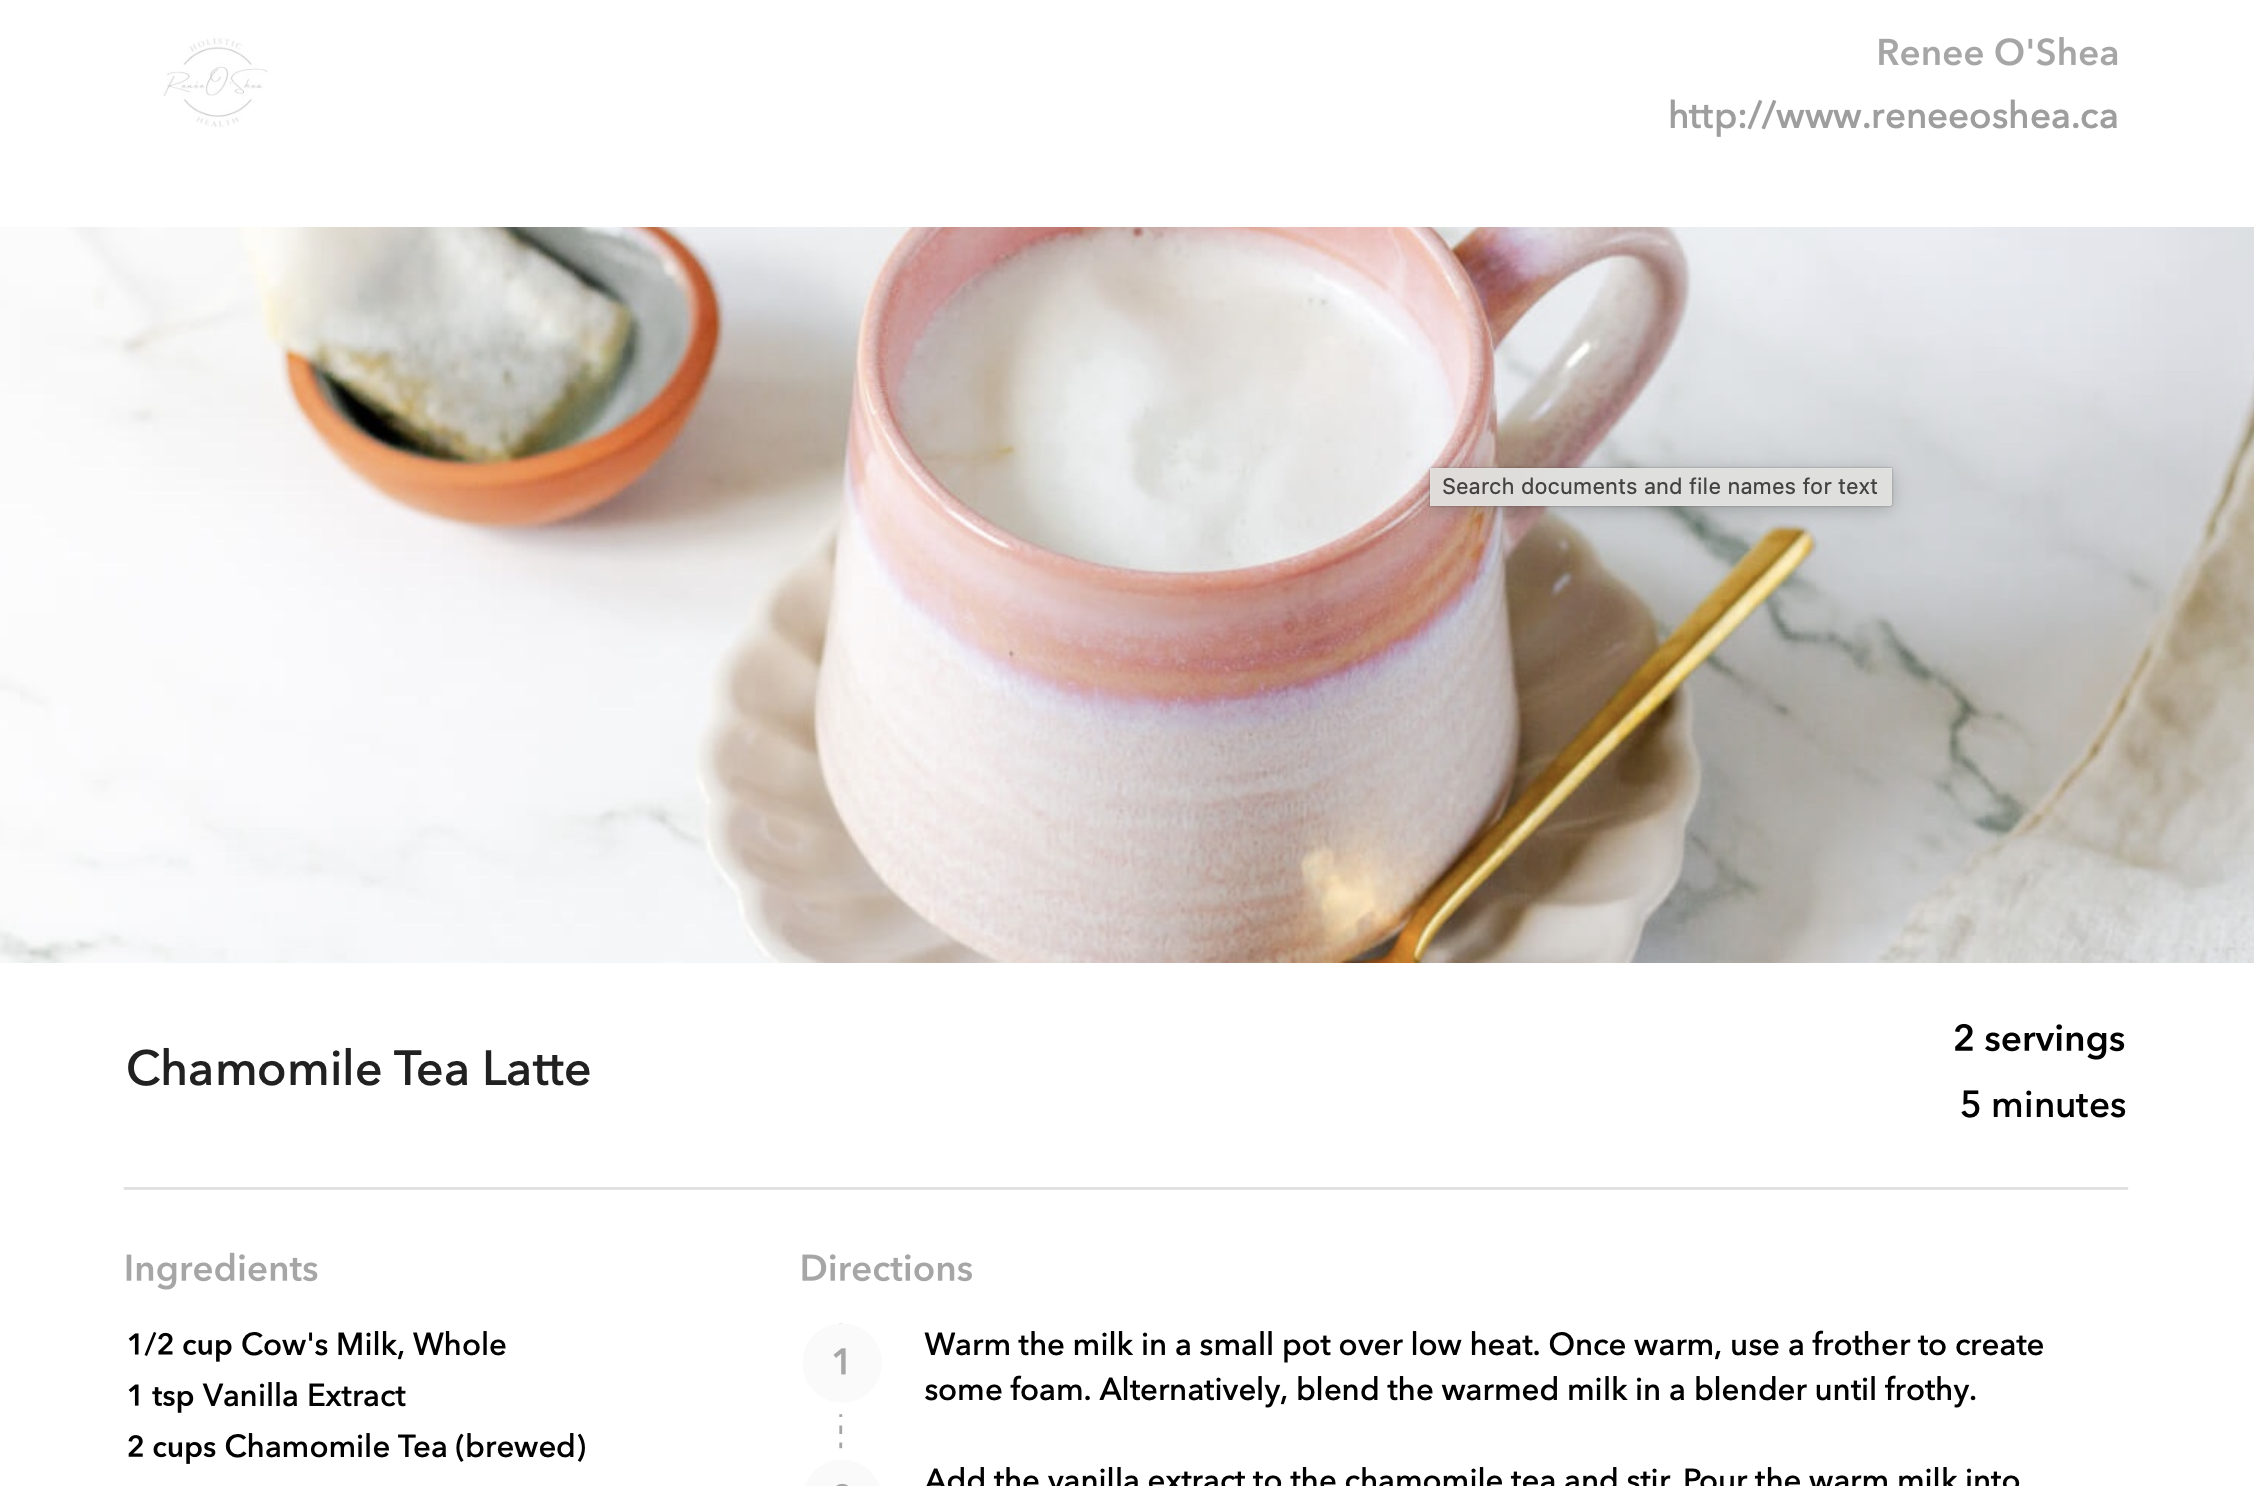Click the Renee O'Shea Holistic Health logo
The width and height of the screenshot is (2254, 1486).
[215, 82]
